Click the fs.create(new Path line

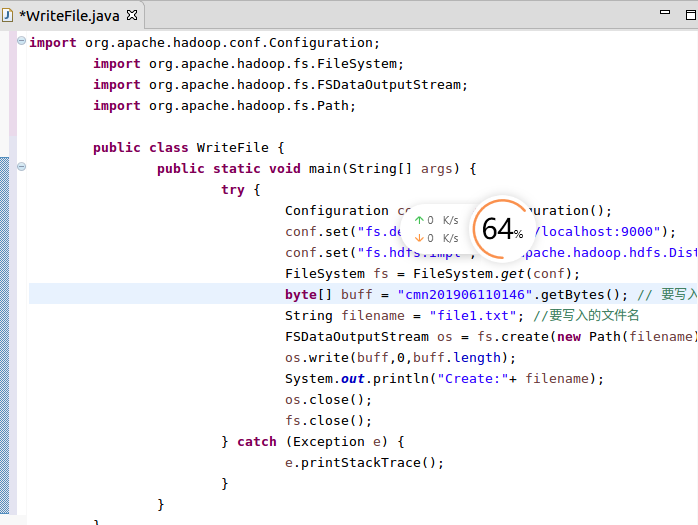[491, 336]
